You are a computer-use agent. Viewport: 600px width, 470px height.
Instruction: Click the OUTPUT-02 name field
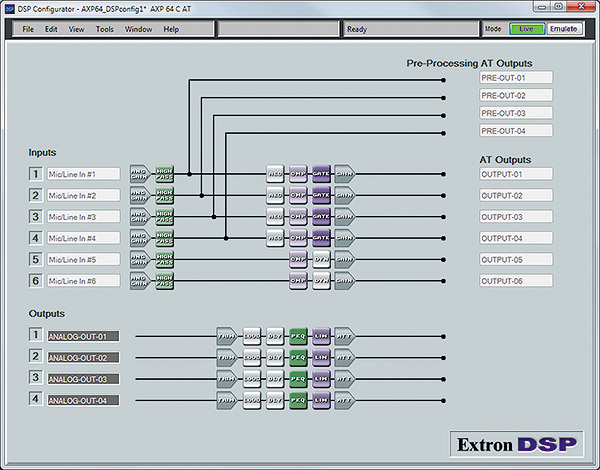516,196
